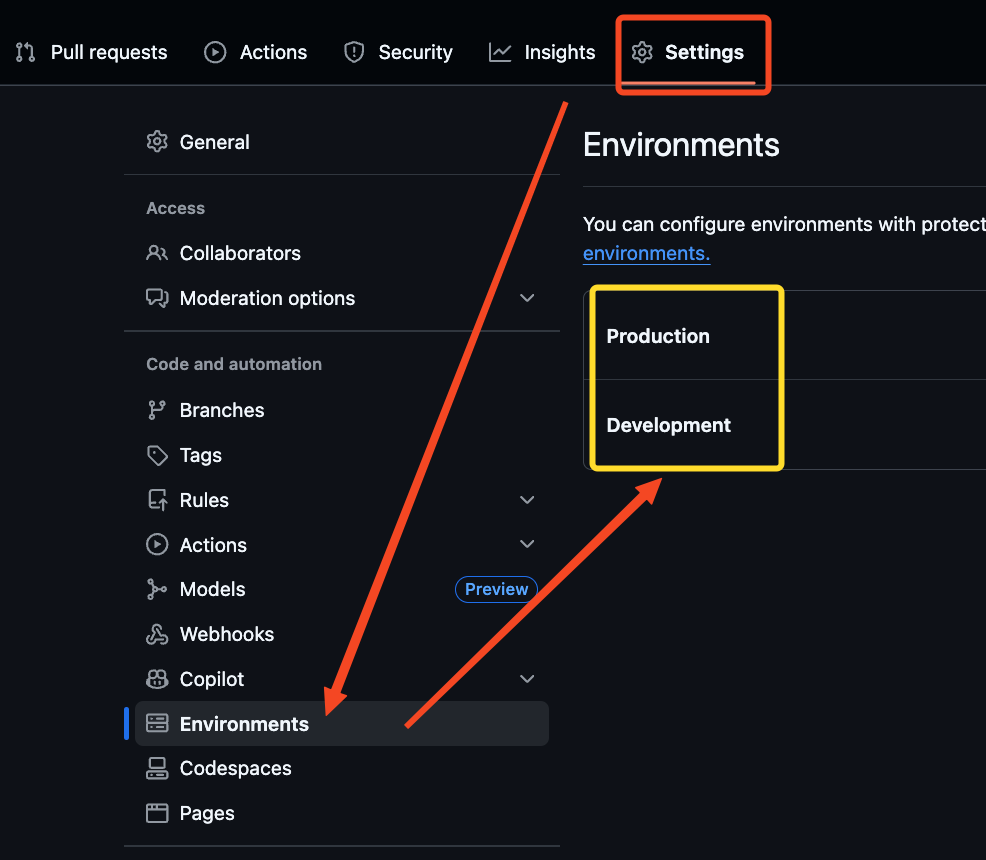Click the Branches git-branch icon
Image resolution: width=986 pixels, height=860 pixels.
(157, 410)
